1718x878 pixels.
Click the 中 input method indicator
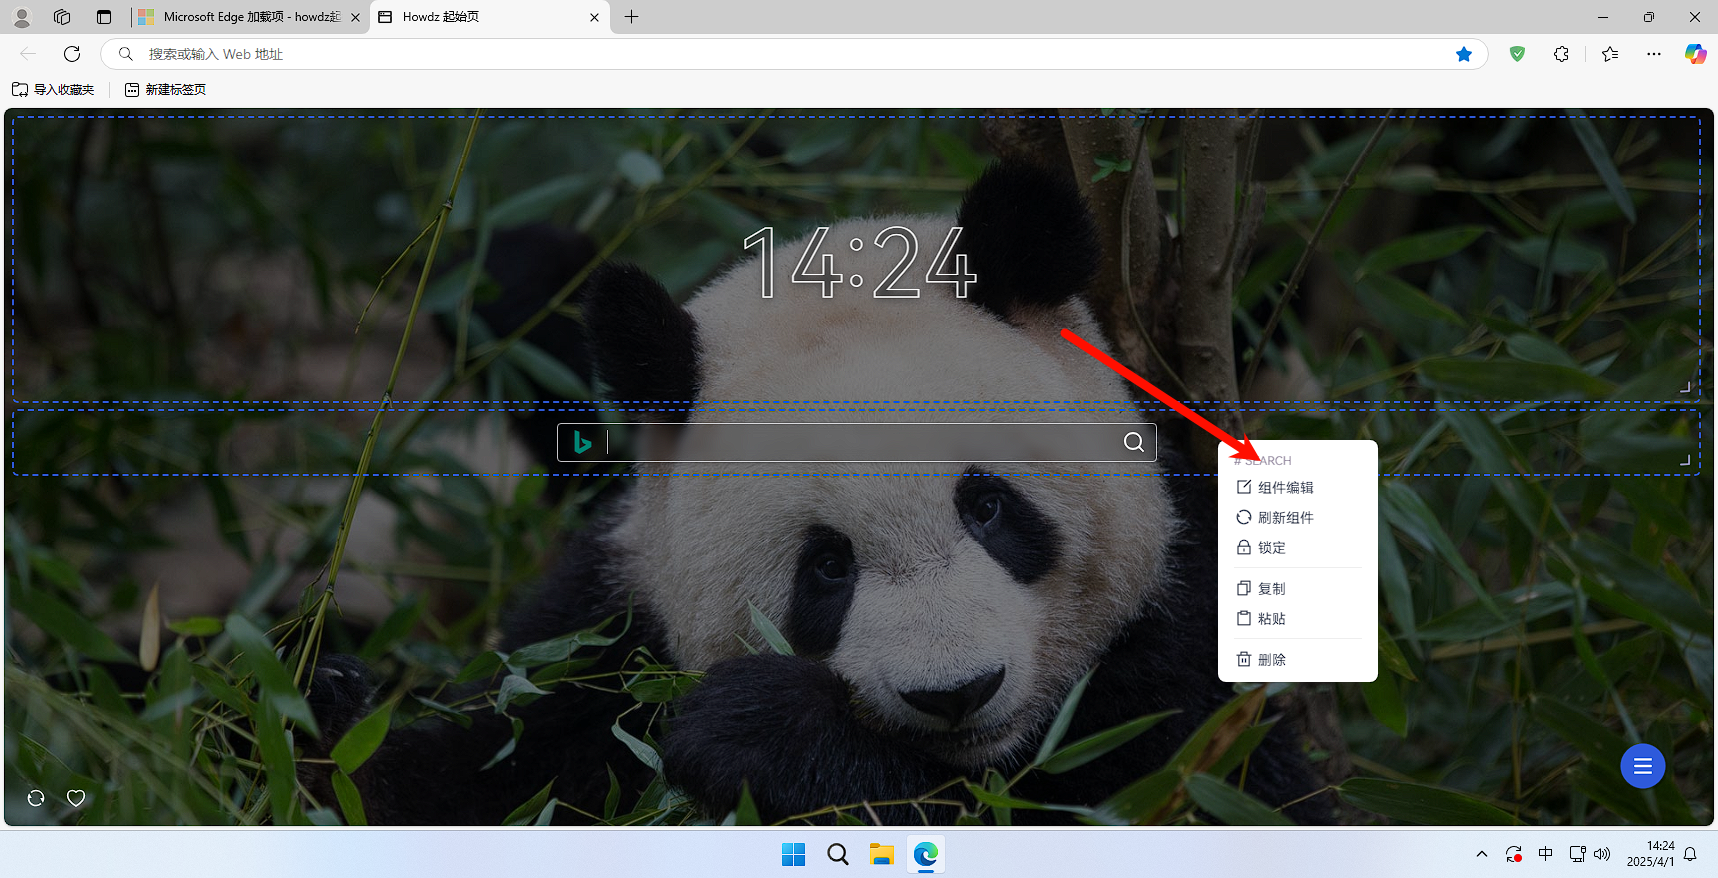tap(1545, 854)
